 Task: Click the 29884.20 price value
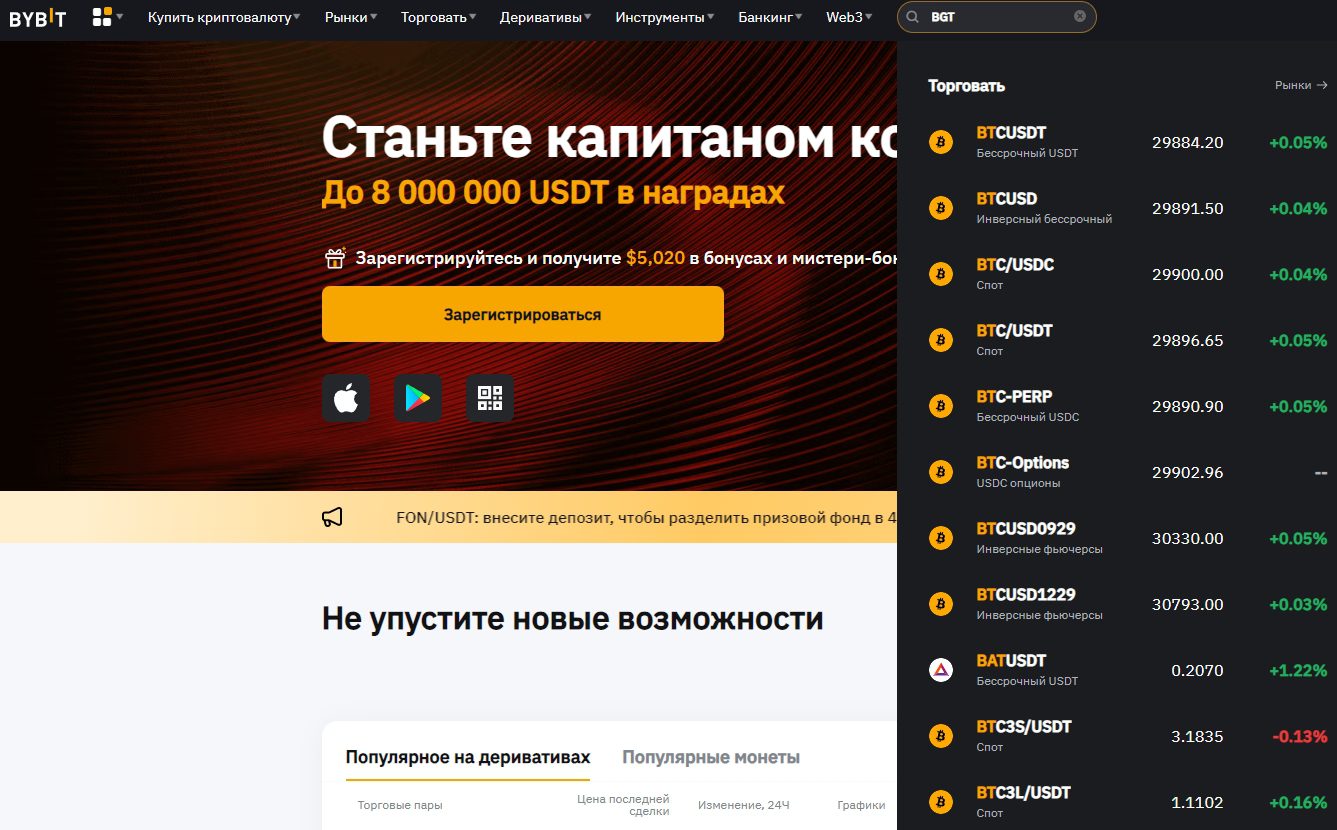click(1187, 143)
